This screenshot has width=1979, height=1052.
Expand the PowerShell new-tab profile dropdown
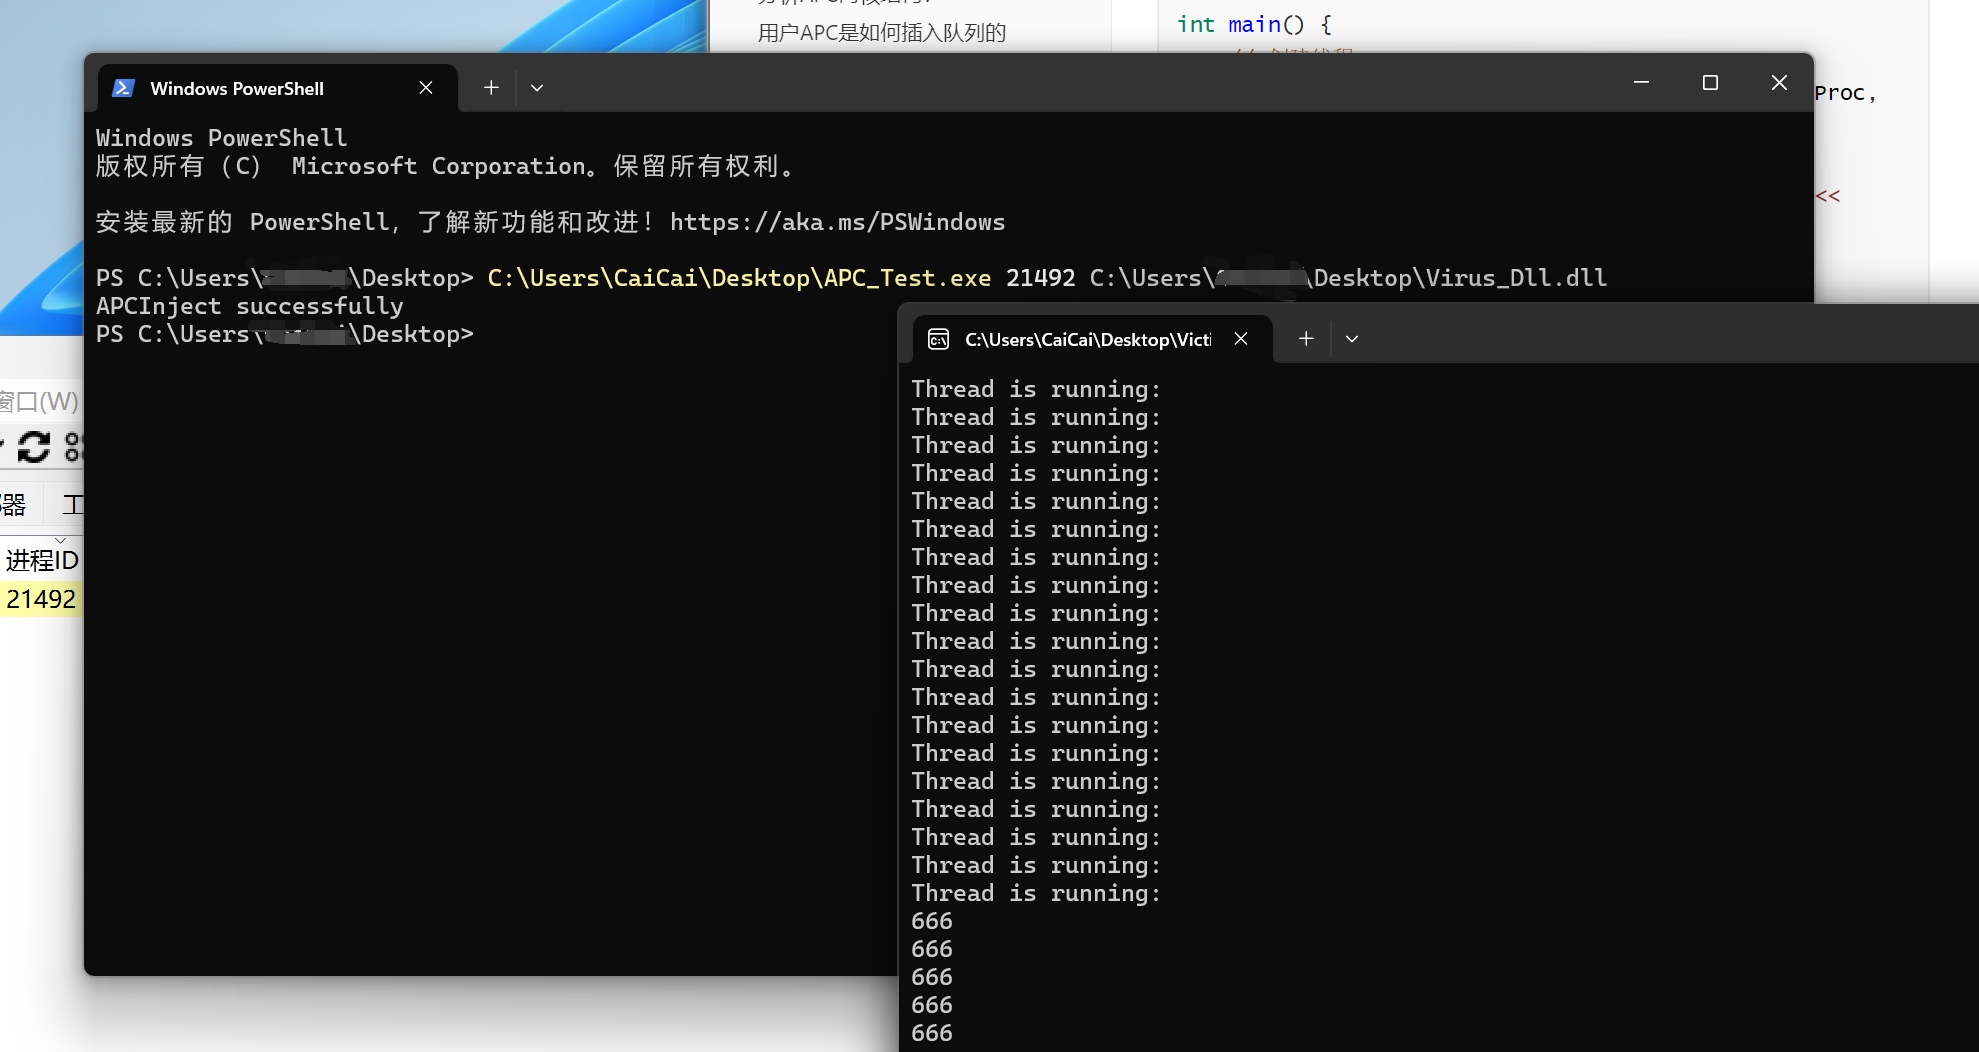pos(537,88)
